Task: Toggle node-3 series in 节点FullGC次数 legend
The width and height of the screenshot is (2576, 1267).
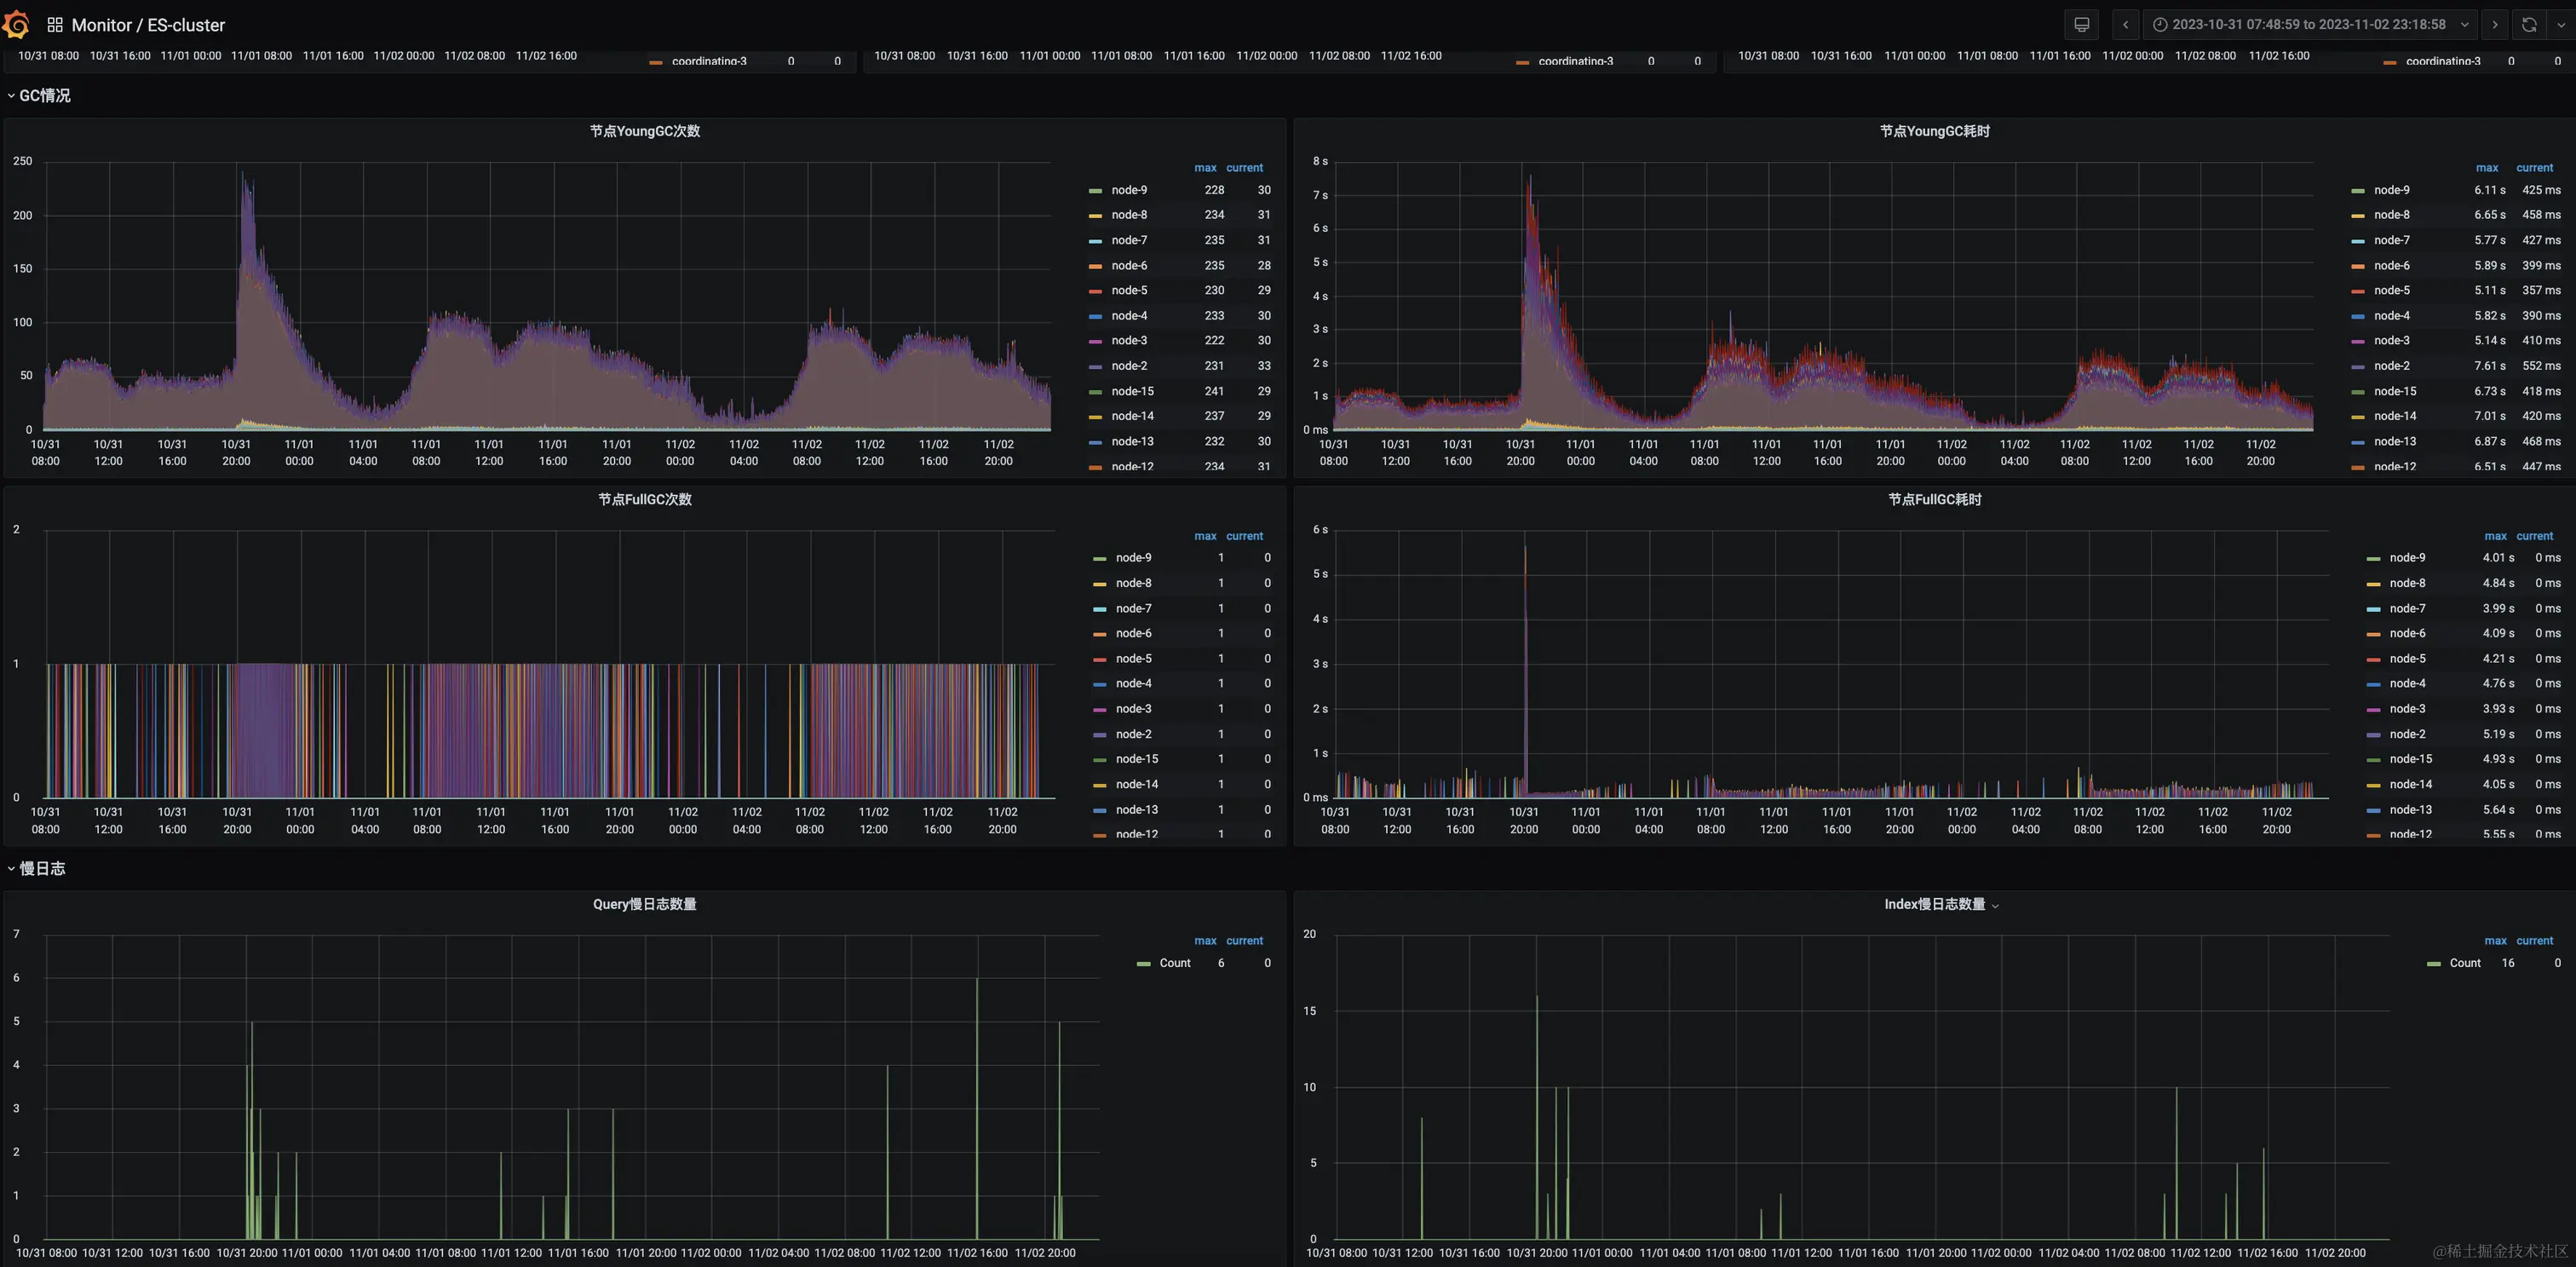Action: click(1133, 709)
